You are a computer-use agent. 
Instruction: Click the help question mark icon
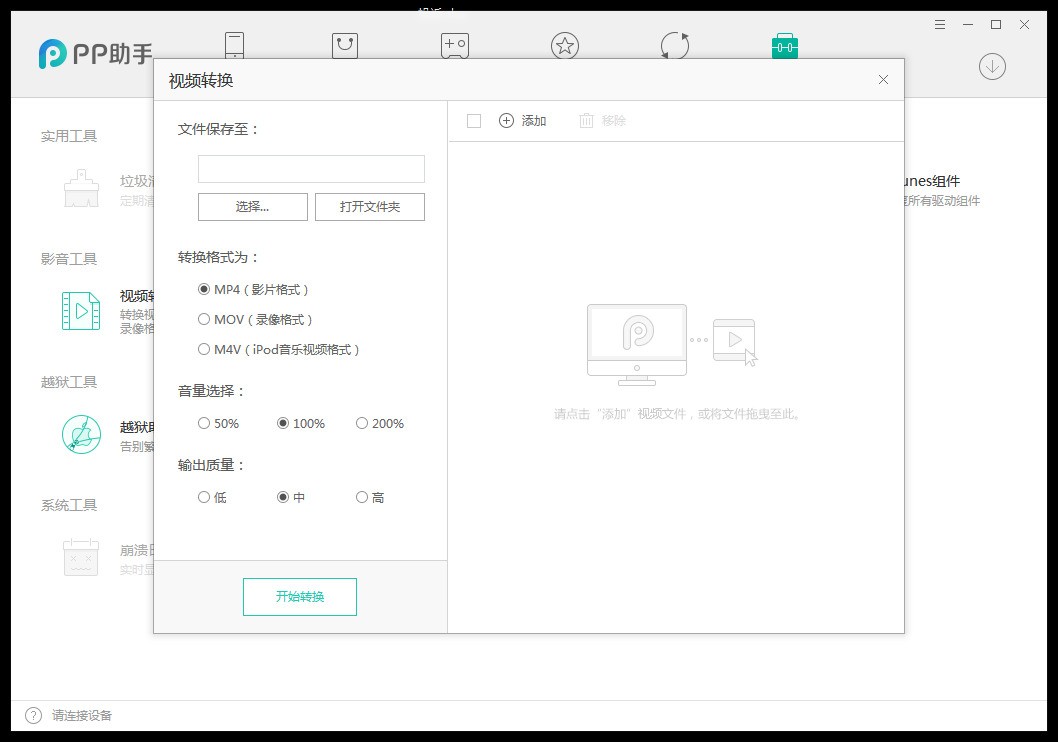33,715
